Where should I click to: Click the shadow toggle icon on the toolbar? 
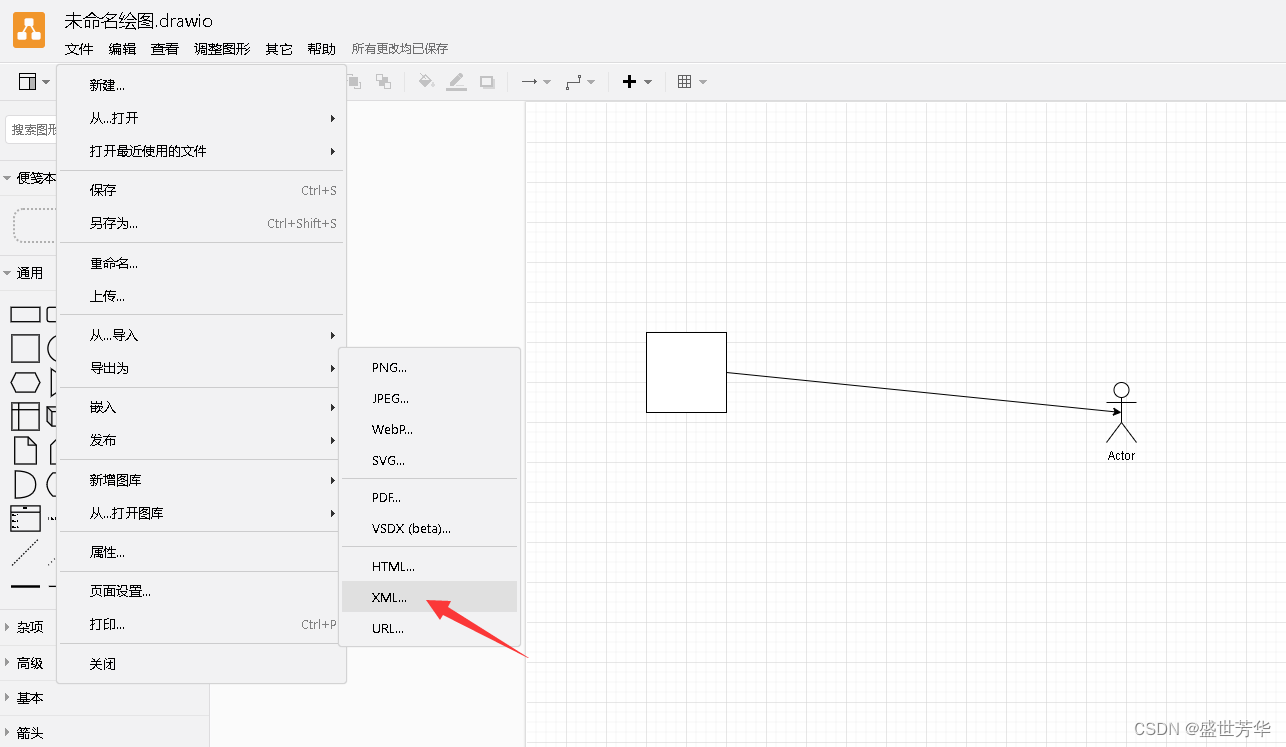click(x=487, y=81)
